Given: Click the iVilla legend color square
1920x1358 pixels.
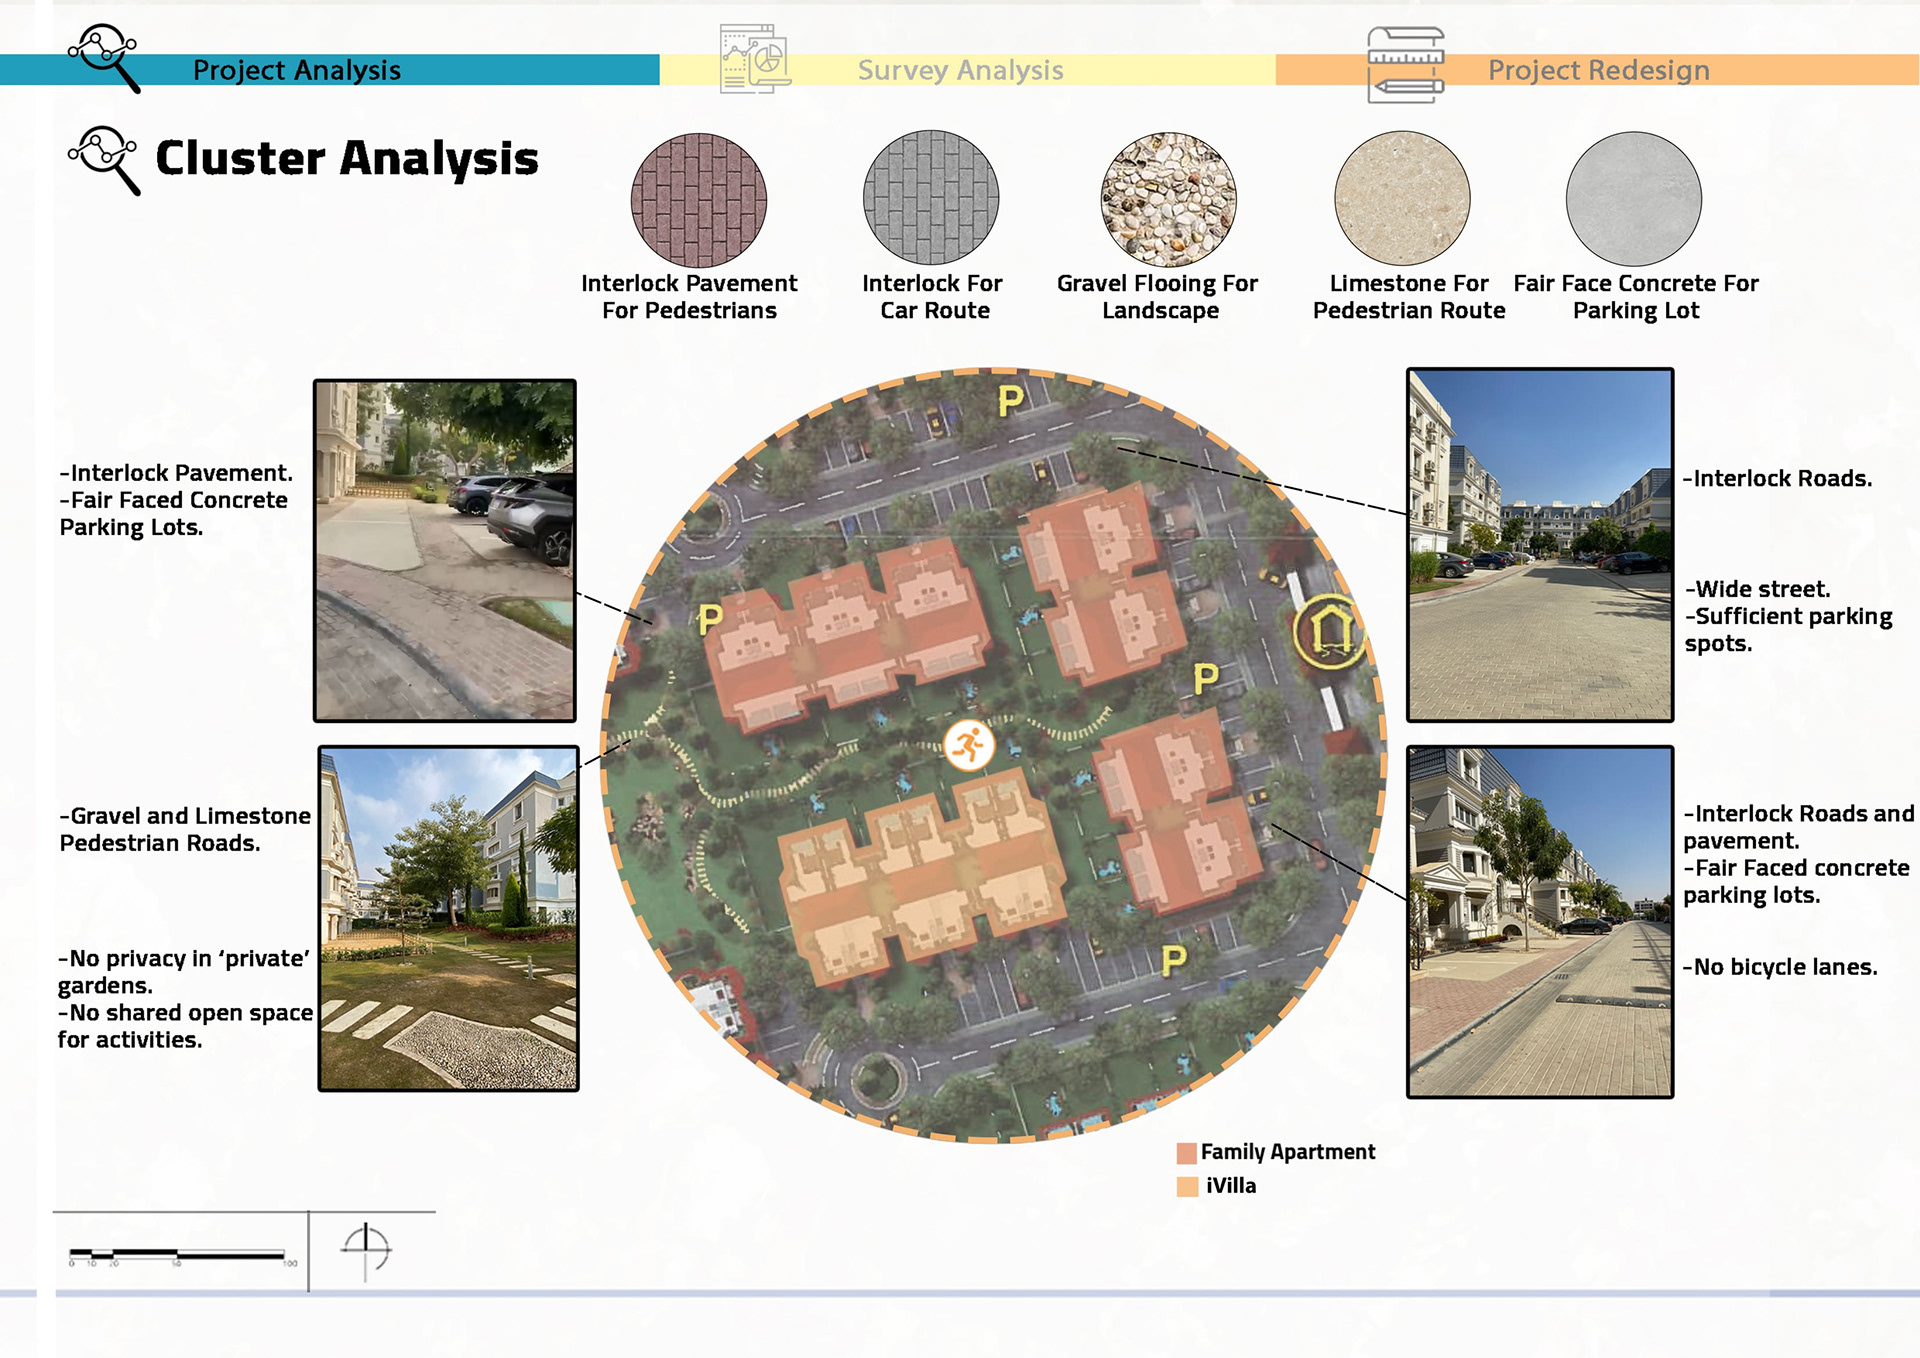Looking at the screenshot, I should [1187, 1187].
